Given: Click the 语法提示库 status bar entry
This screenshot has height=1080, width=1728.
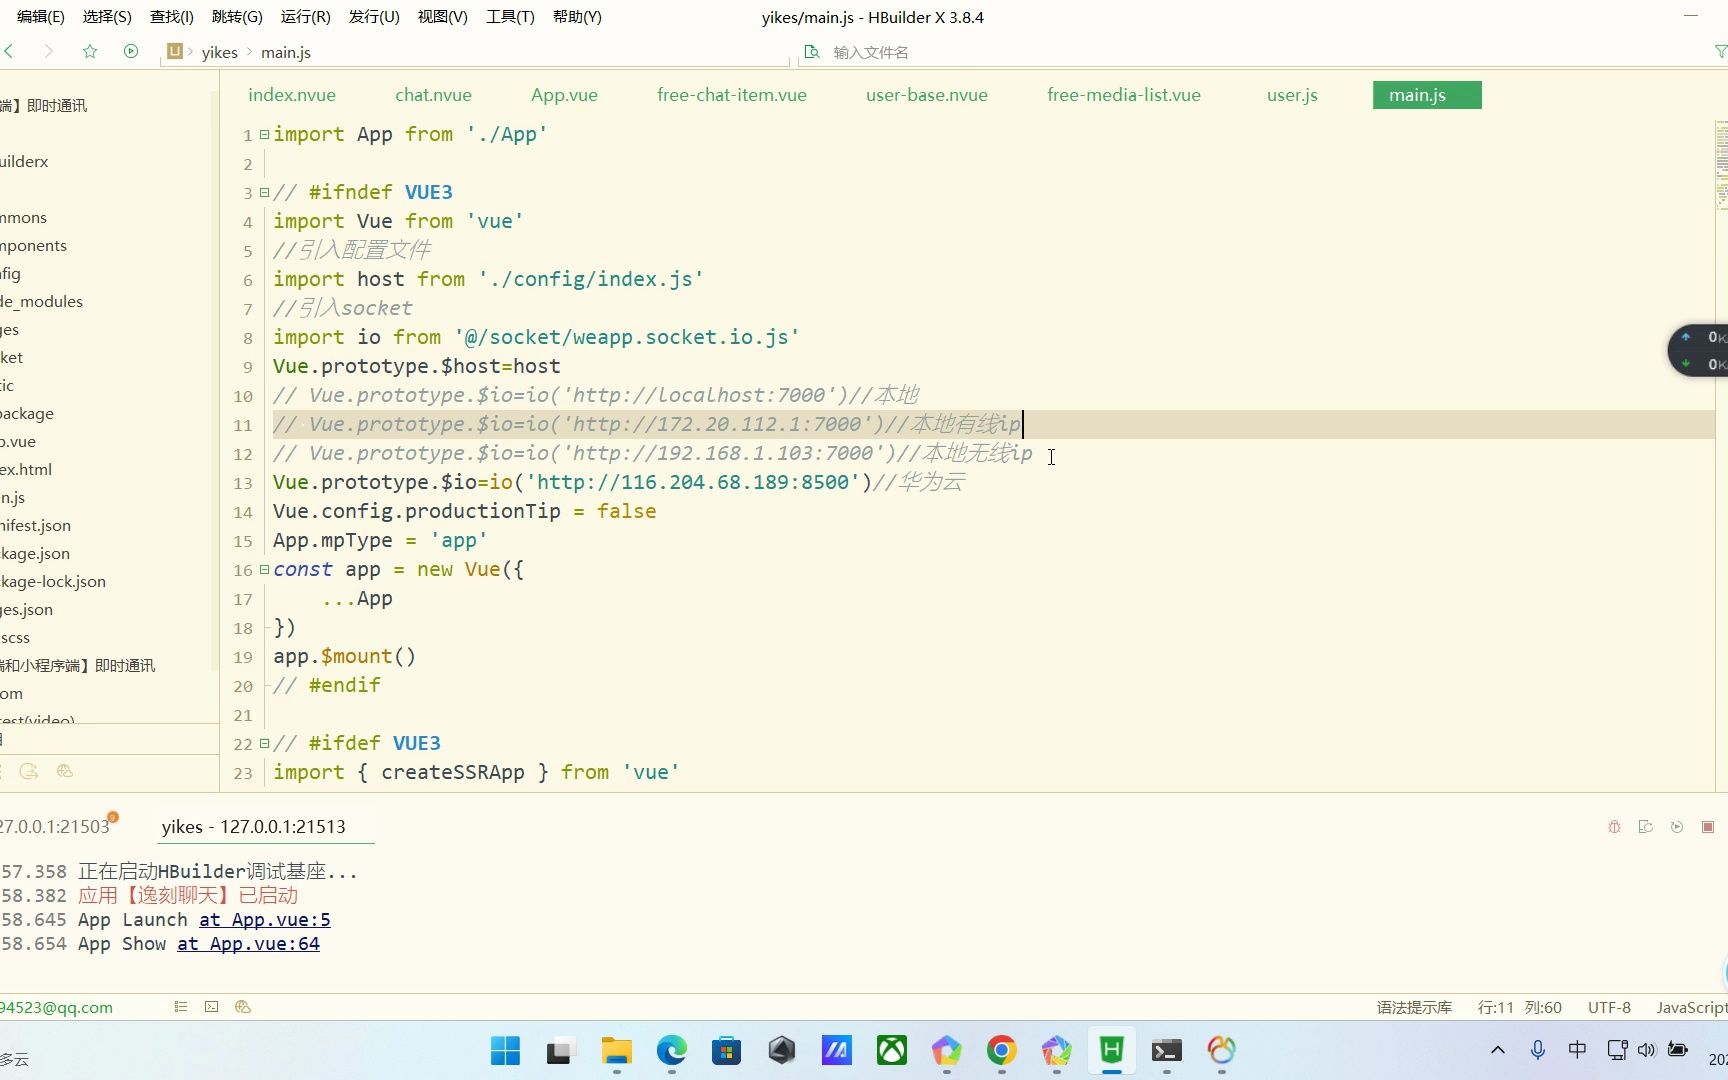Looking at the screenshot, I should [1414, 1007].
